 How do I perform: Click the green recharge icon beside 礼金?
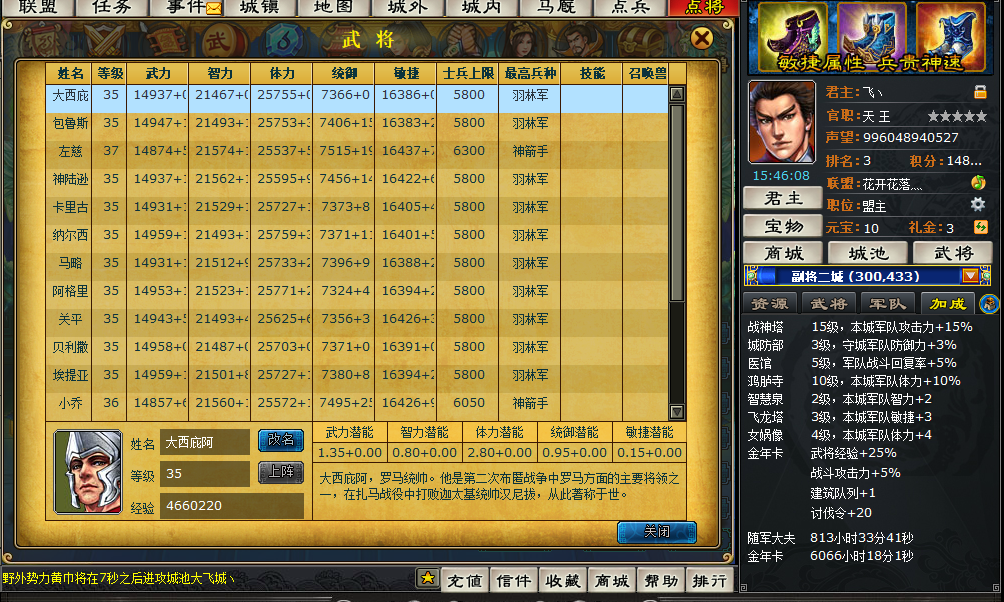click(x=980, y=227)
